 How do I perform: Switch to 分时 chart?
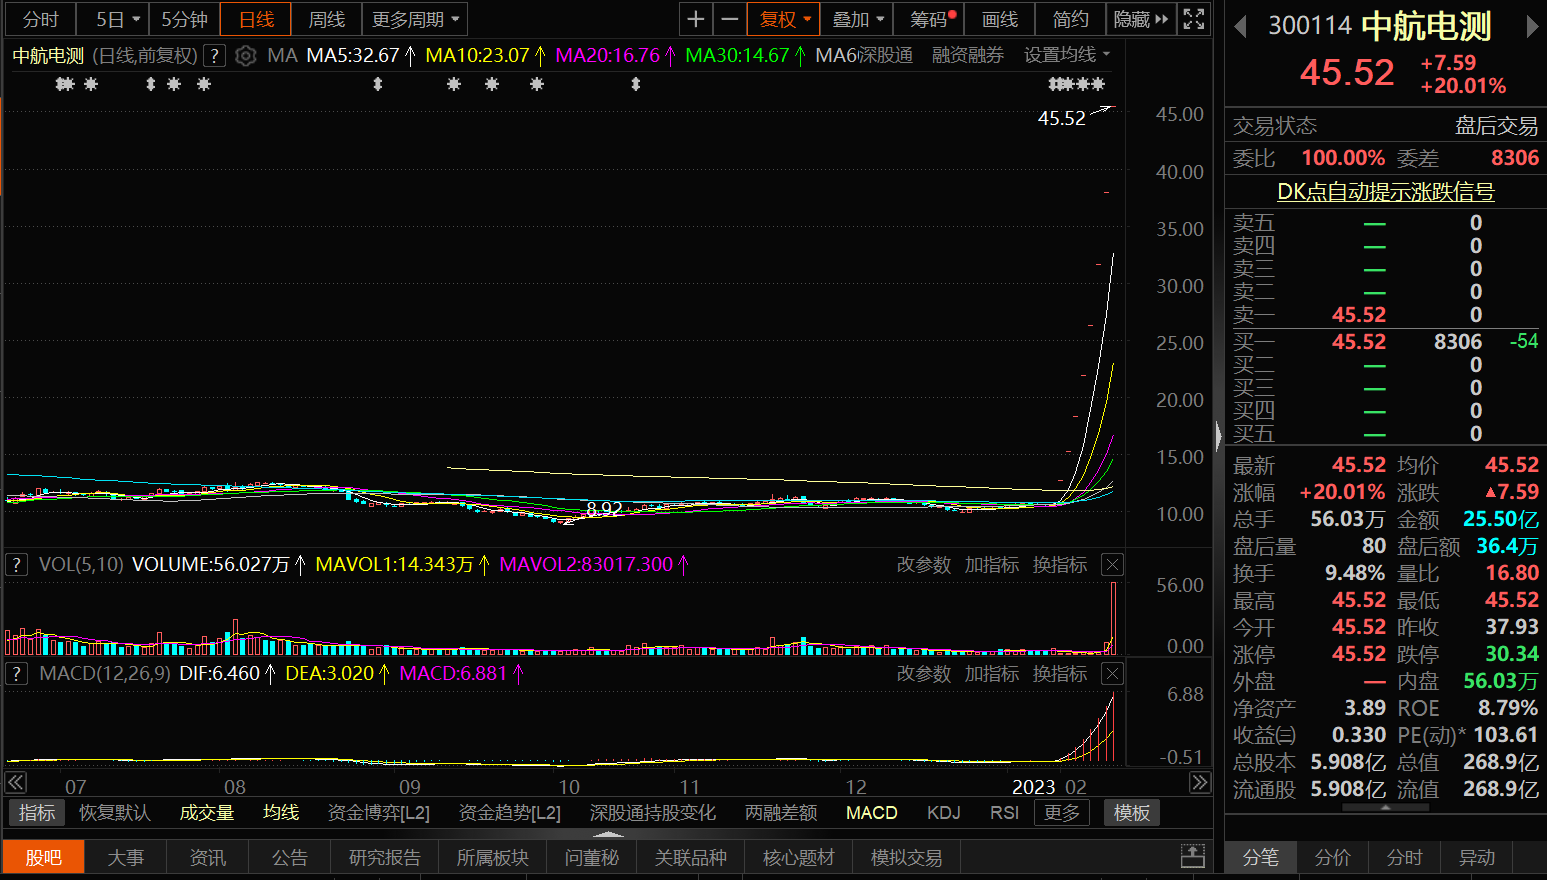(41, 19)
